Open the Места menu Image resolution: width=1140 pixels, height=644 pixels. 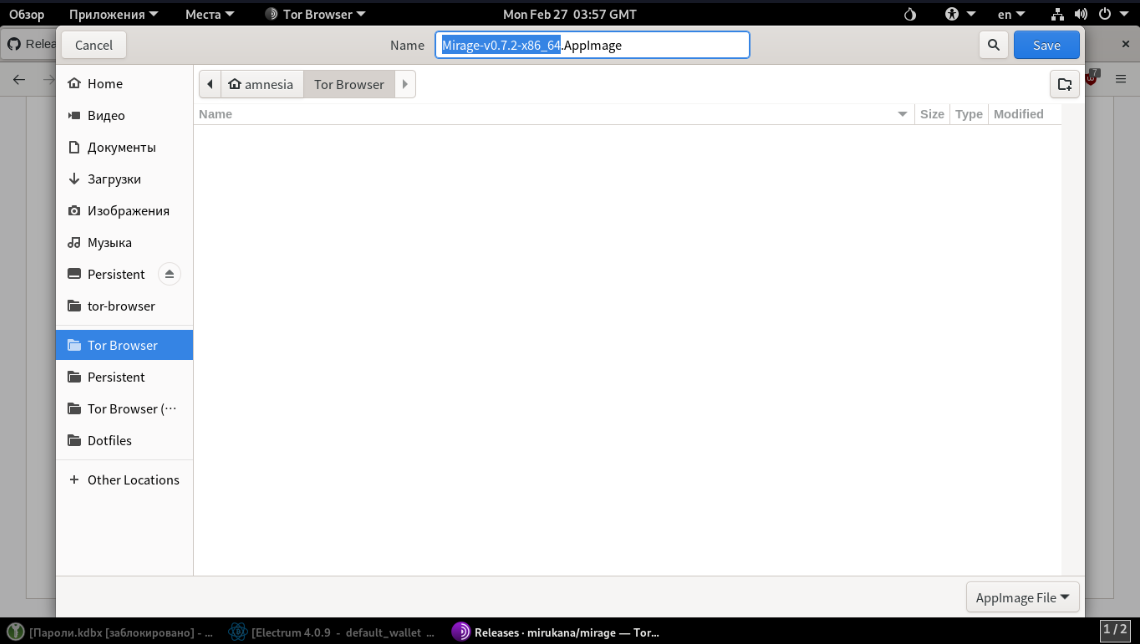point(210,14)
